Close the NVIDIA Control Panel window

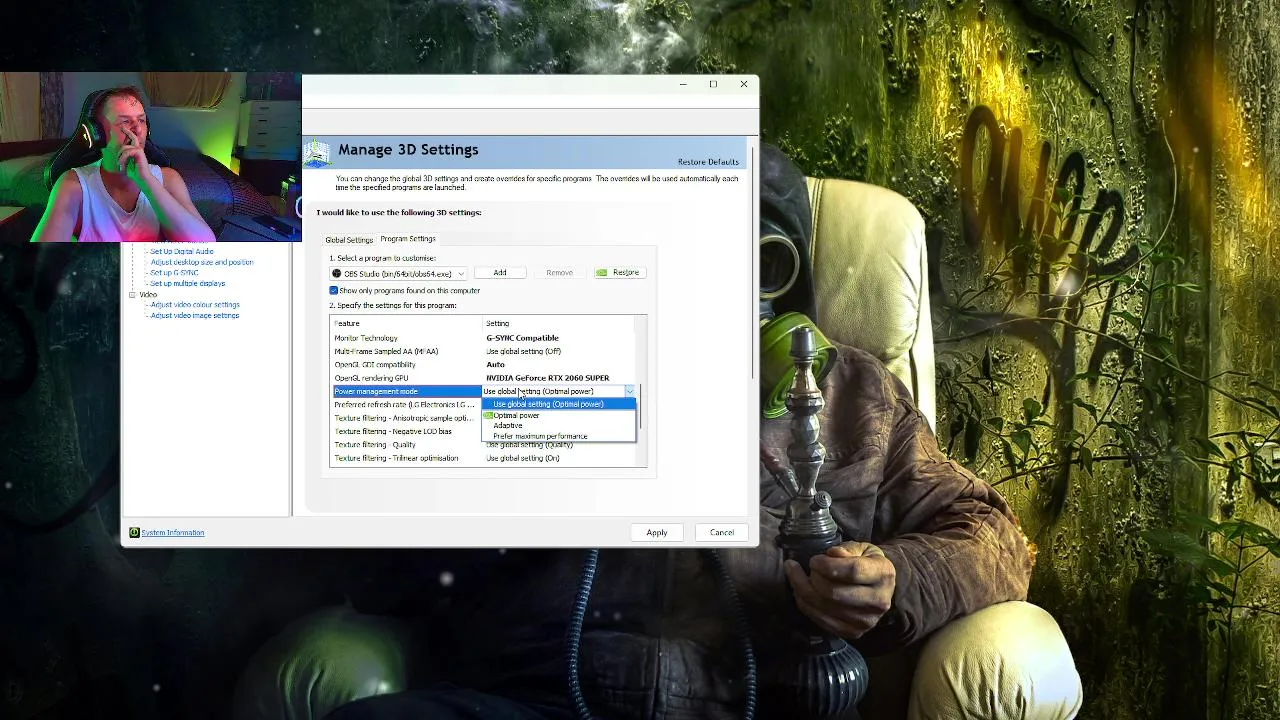[x=744, y=84]
